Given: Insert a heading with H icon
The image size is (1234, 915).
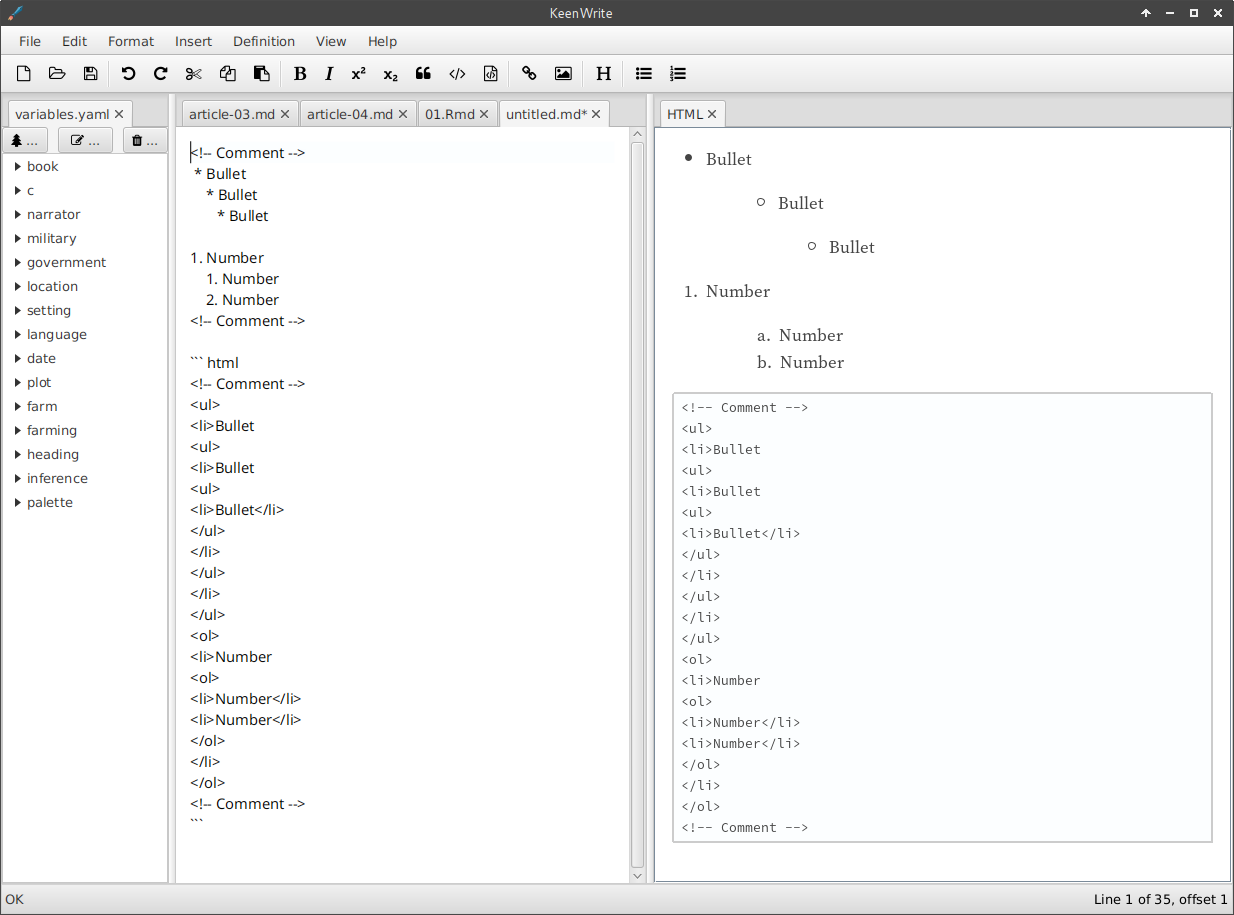Looking at the screenshot, I should 603,73.
